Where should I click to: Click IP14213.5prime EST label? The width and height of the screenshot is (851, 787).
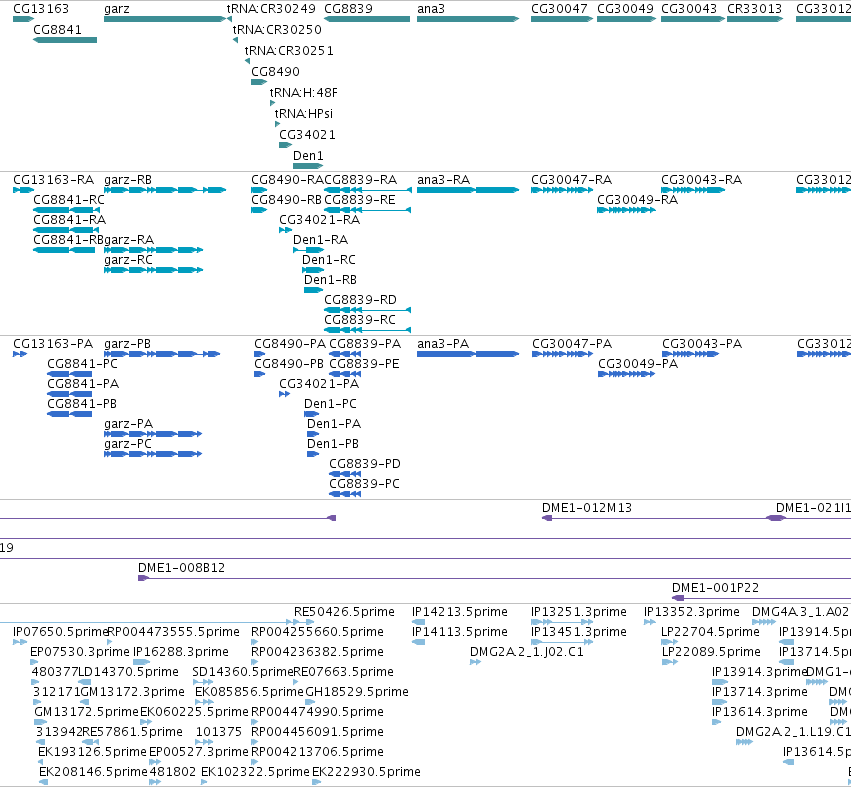coord(460,612)
